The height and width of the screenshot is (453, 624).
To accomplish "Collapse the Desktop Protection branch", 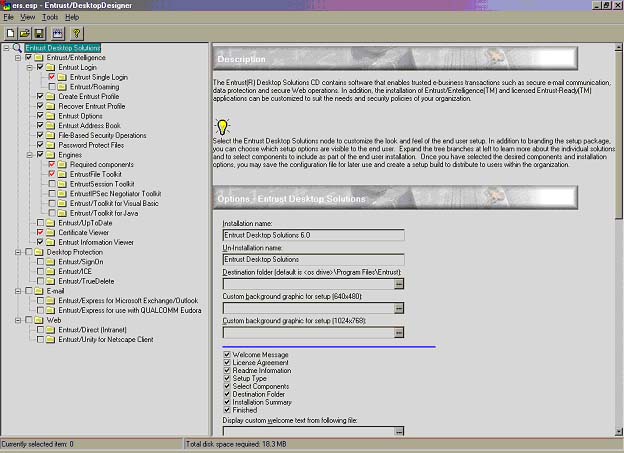I will [18, 252].
